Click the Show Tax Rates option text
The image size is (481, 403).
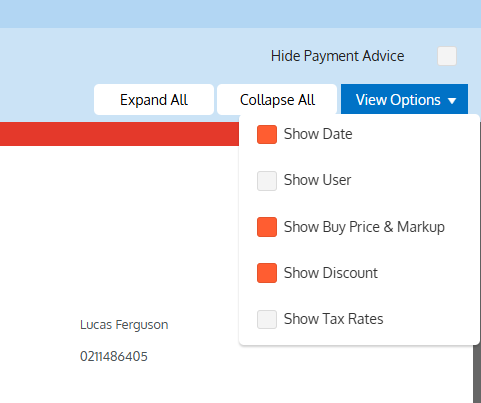(334, 319)
